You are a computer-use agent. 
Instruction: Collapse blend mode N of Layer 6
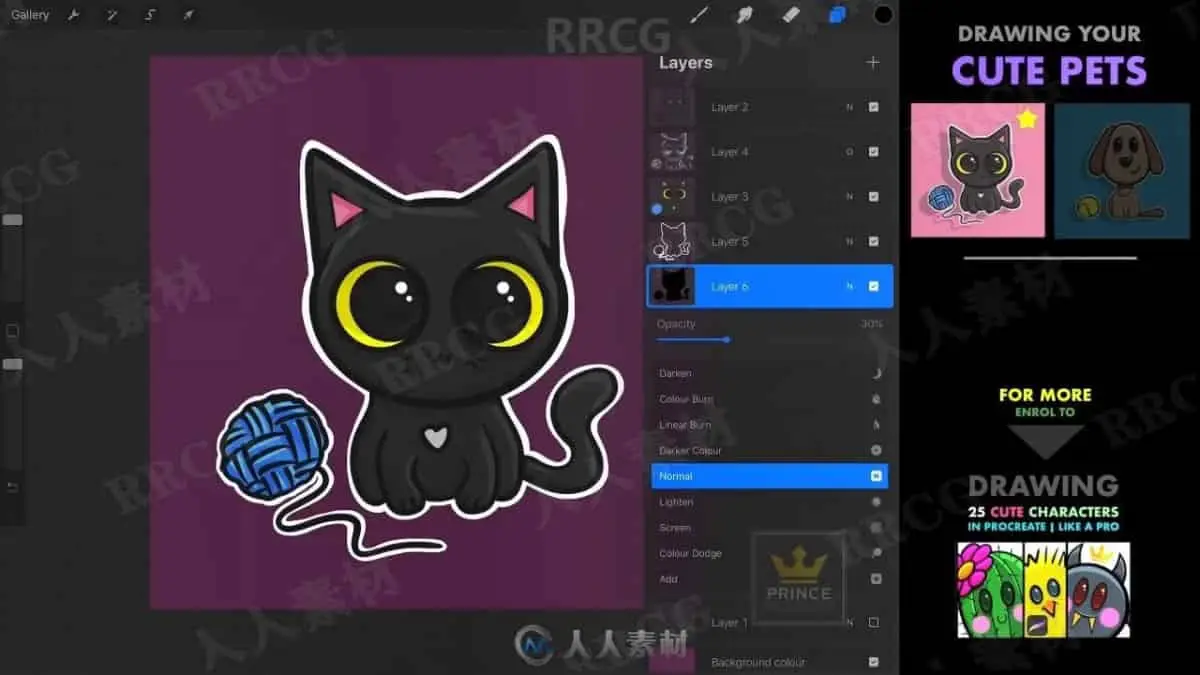pyautogui.click(x=850, y=286)
